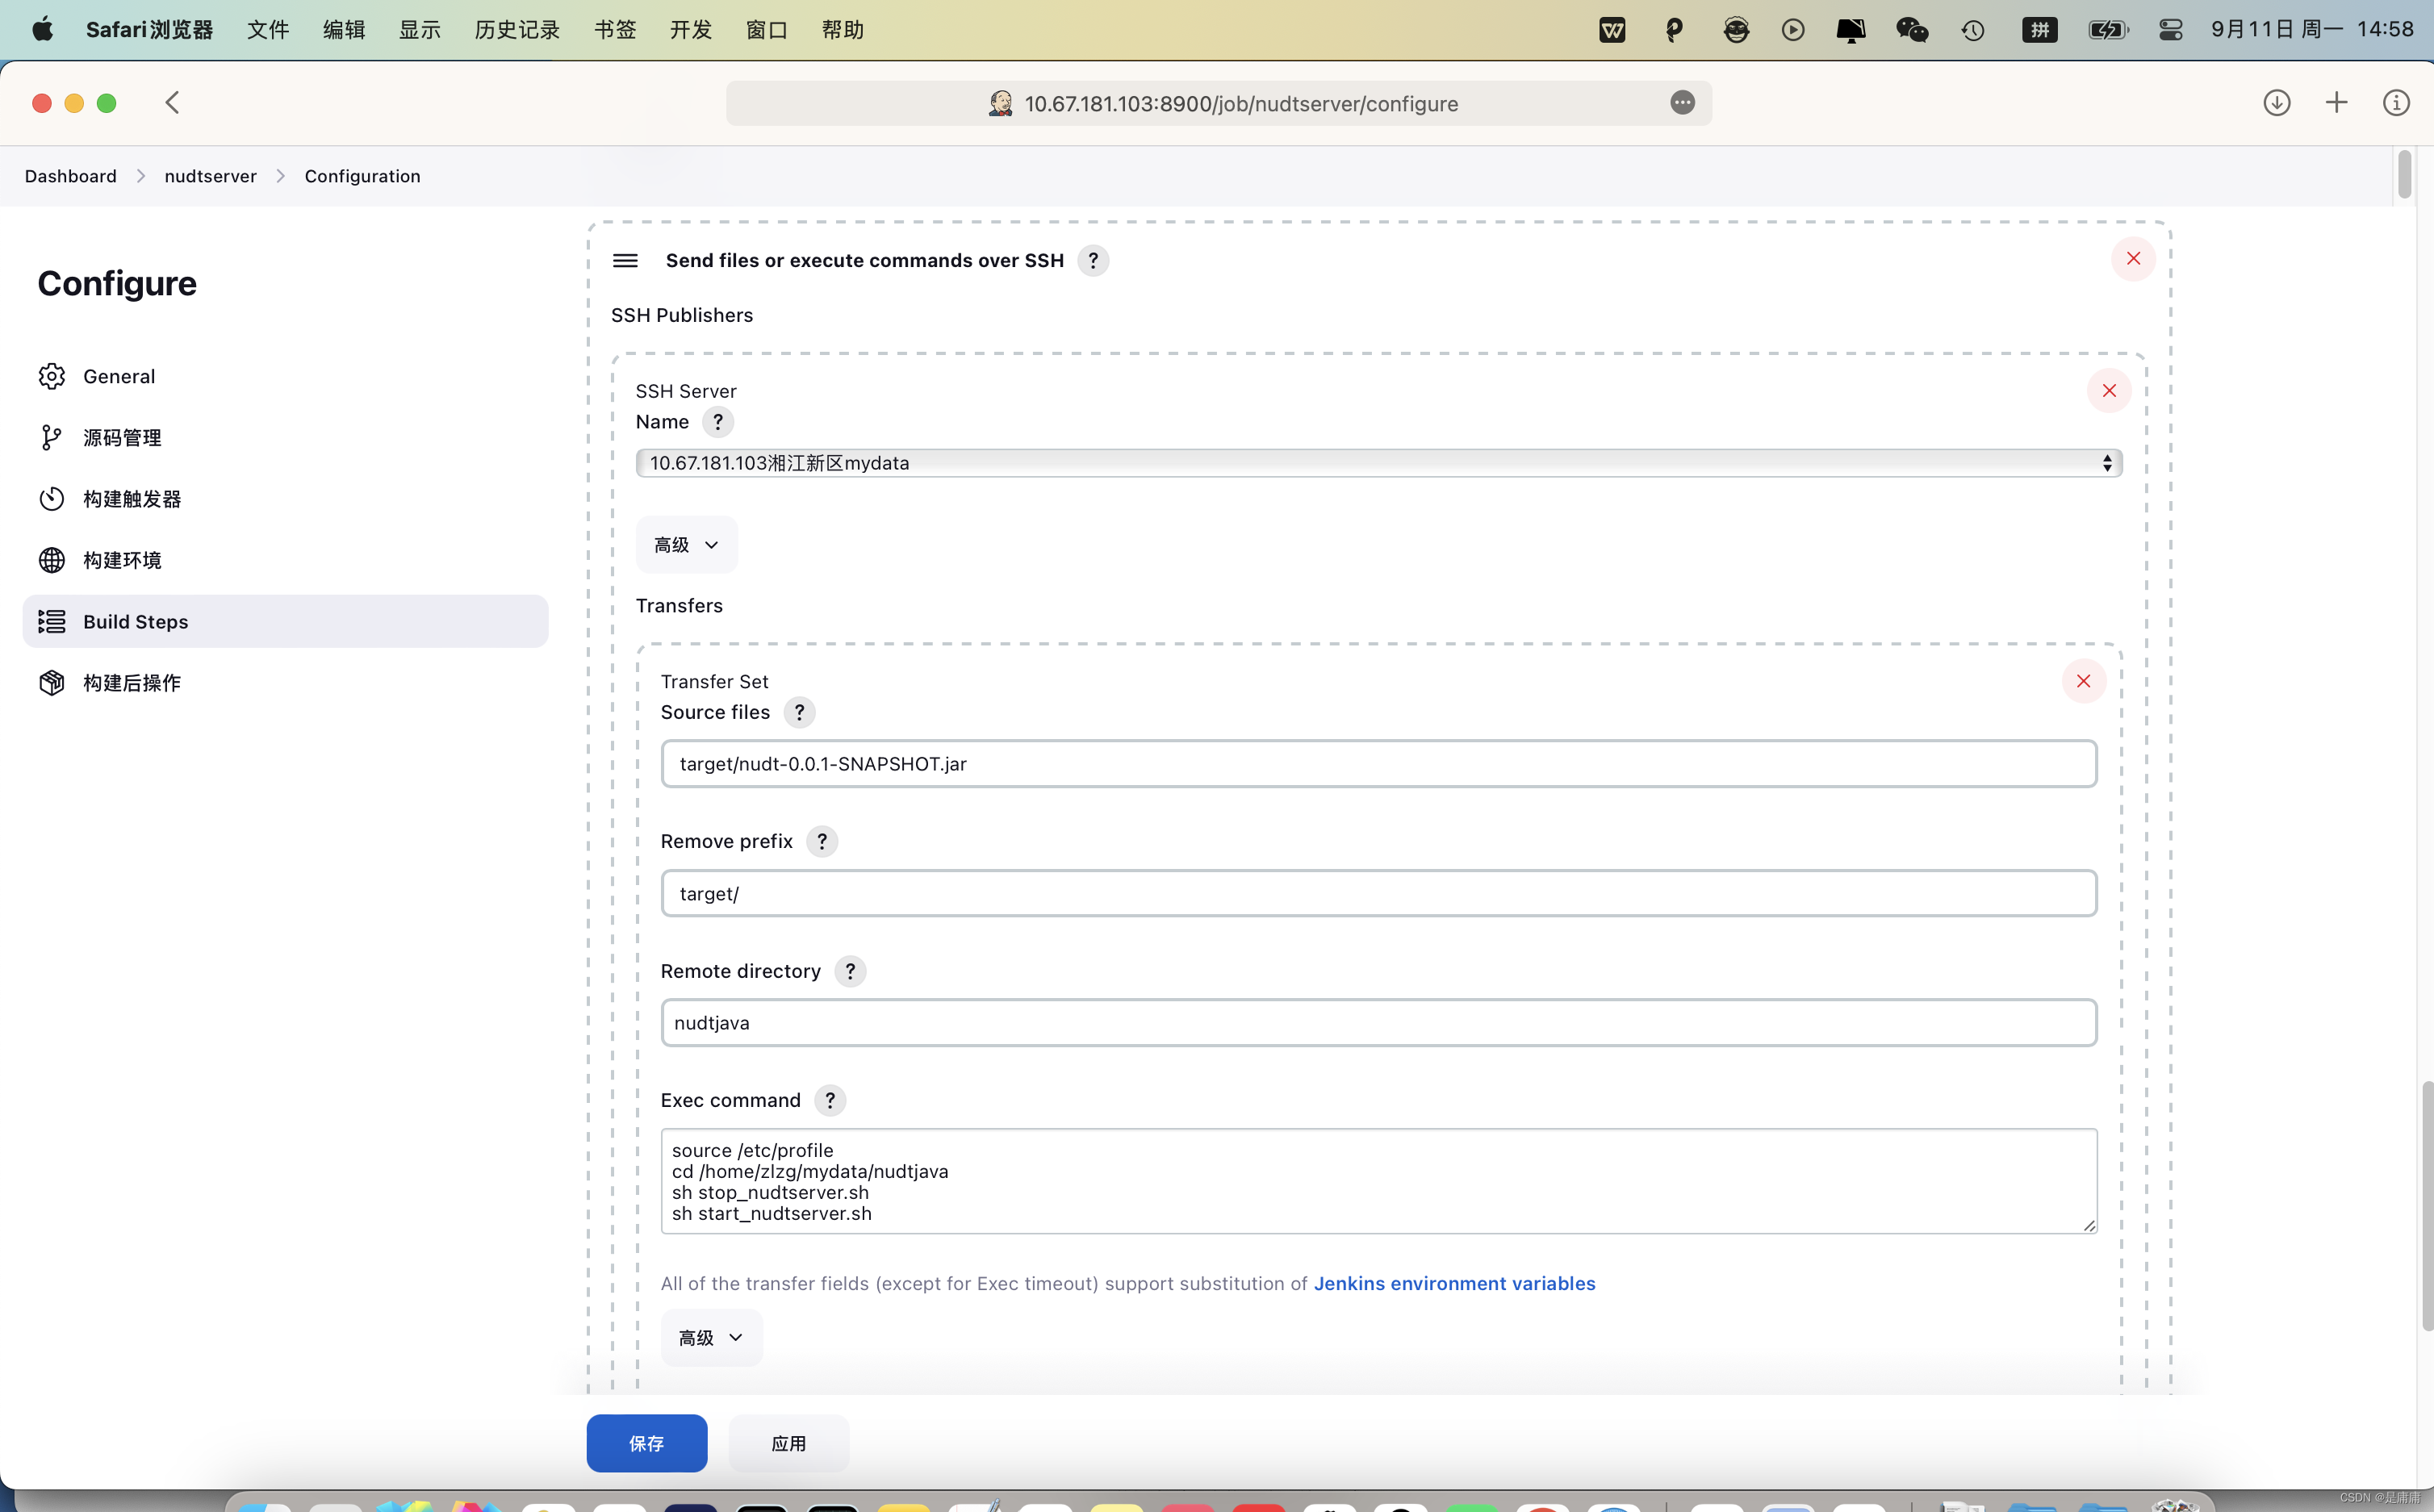Click the nudtserver breadcrumb

[x=210, y=176]
